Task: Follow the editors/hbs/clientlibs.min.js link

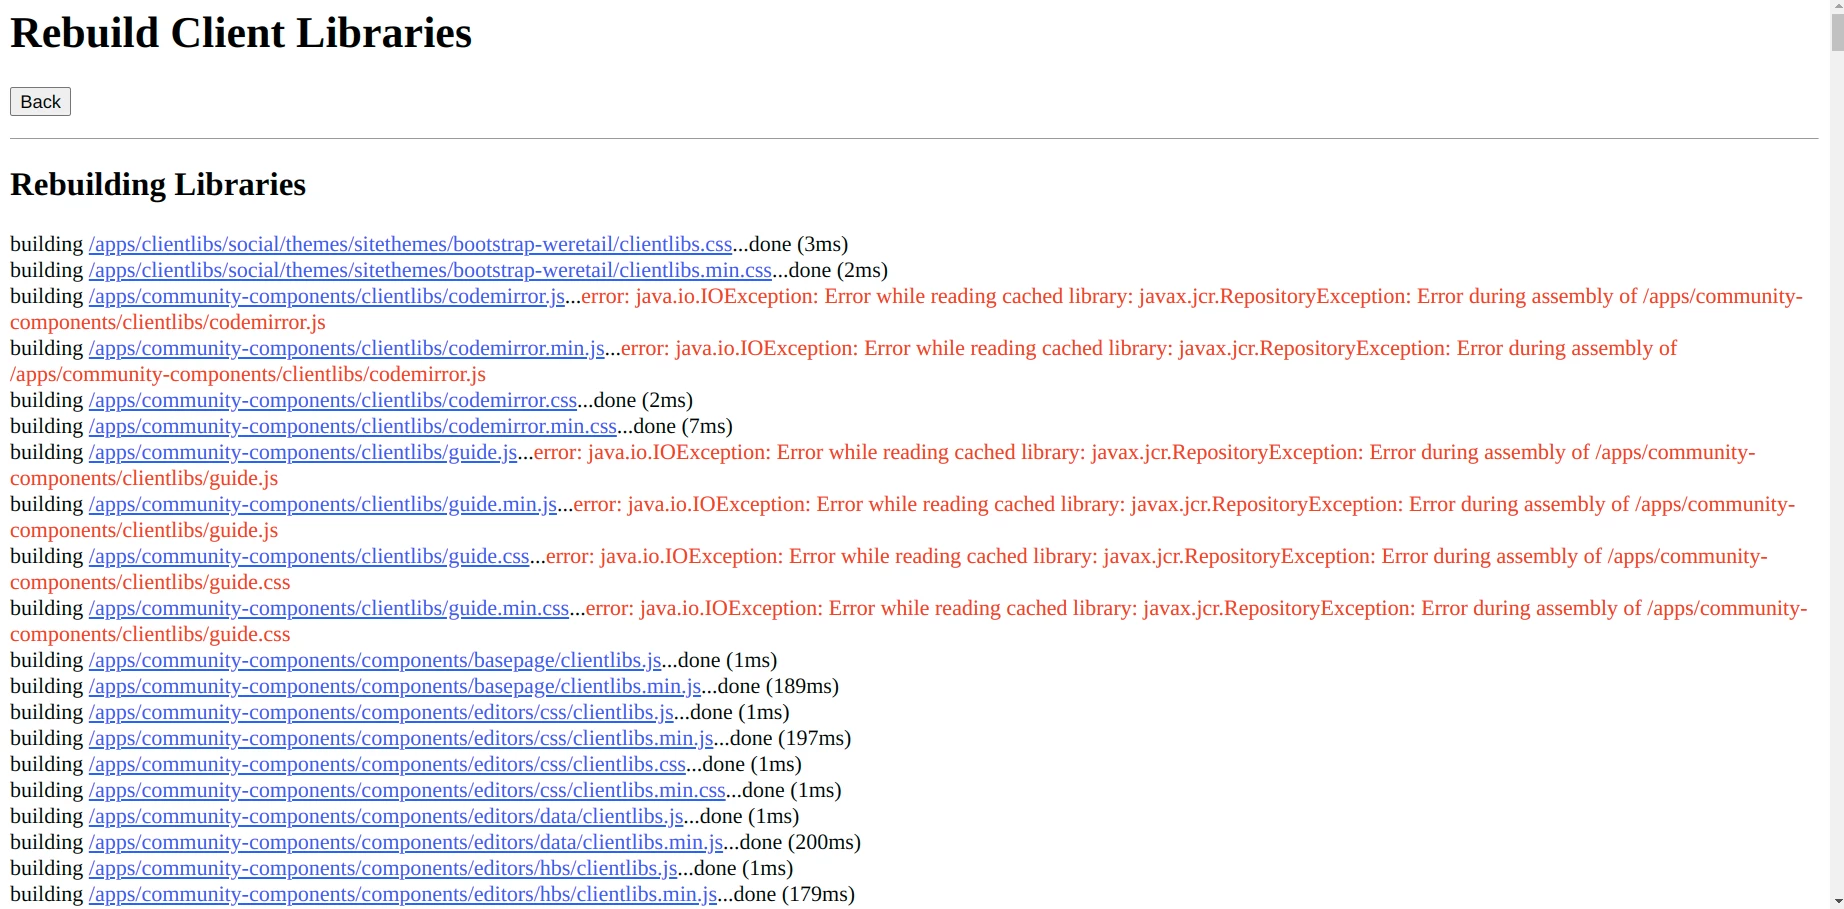Action: point(403,894)
